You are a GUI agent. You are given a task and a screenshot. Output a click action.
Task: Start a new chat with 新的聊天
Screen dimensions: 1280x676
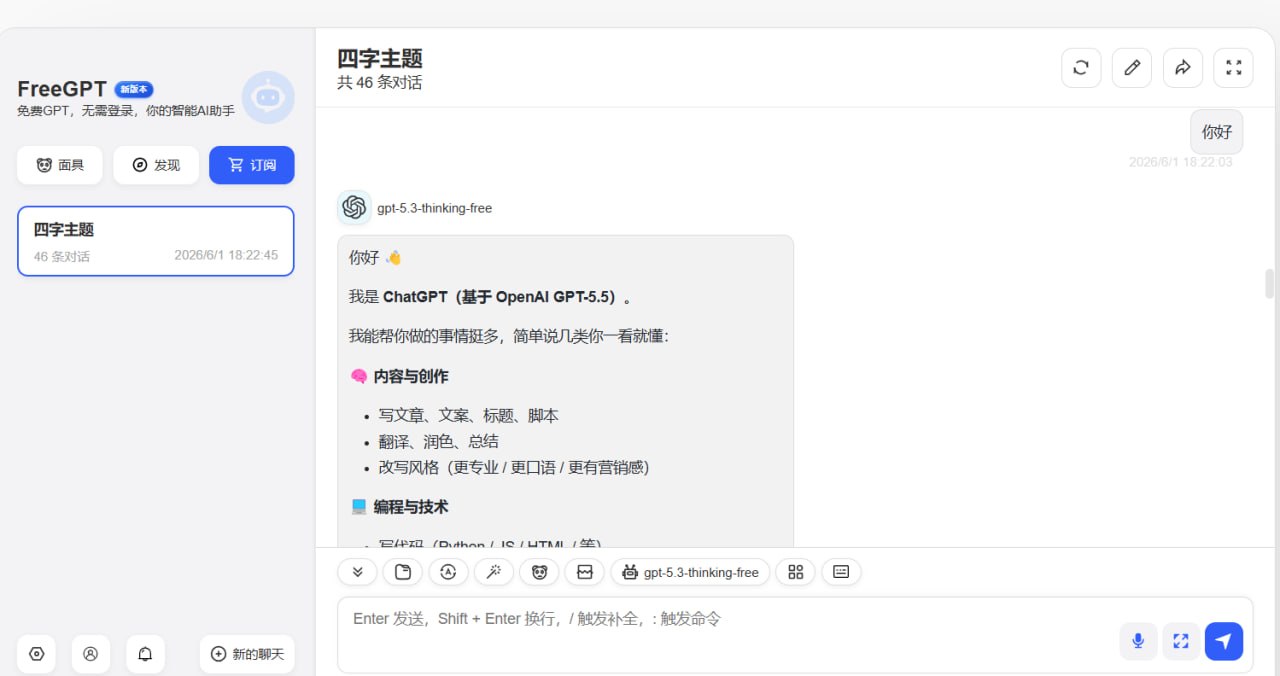(247, 654)
